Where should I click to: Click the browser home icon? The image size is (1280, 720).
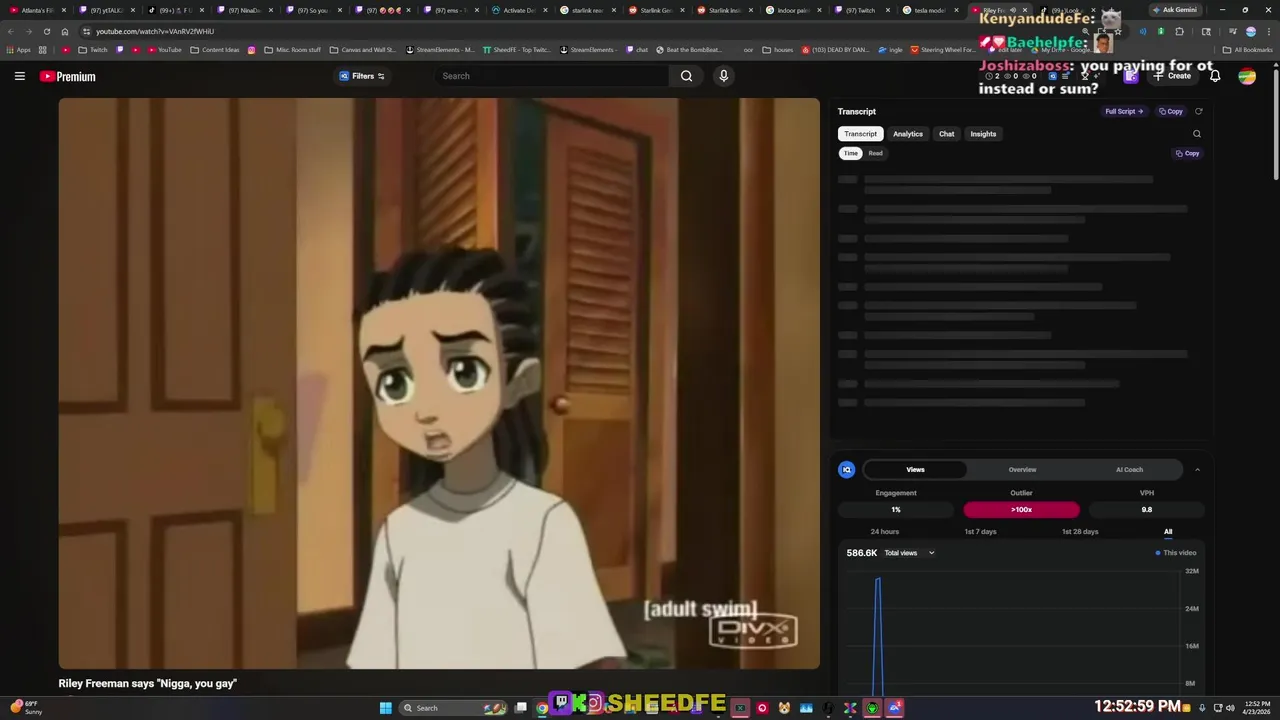(65, 31)
